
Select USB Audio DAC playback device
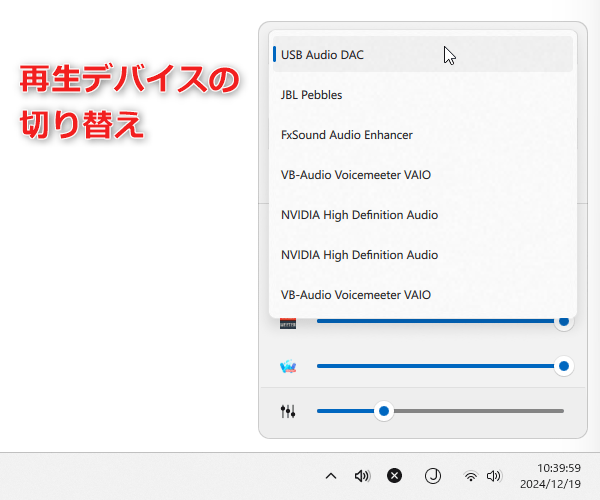point(423,54)
